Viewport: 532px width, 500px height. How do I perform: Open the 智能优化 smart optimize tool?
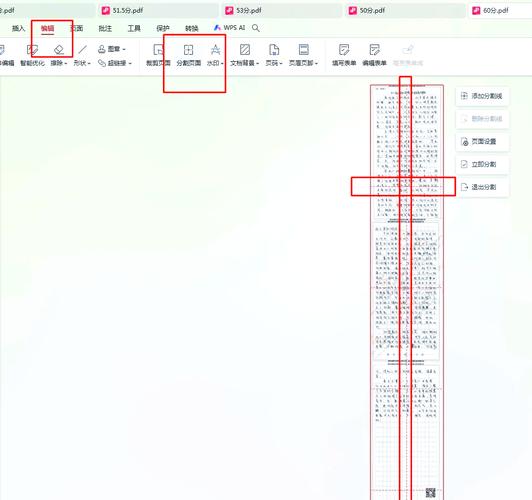(x=32, y=55)
